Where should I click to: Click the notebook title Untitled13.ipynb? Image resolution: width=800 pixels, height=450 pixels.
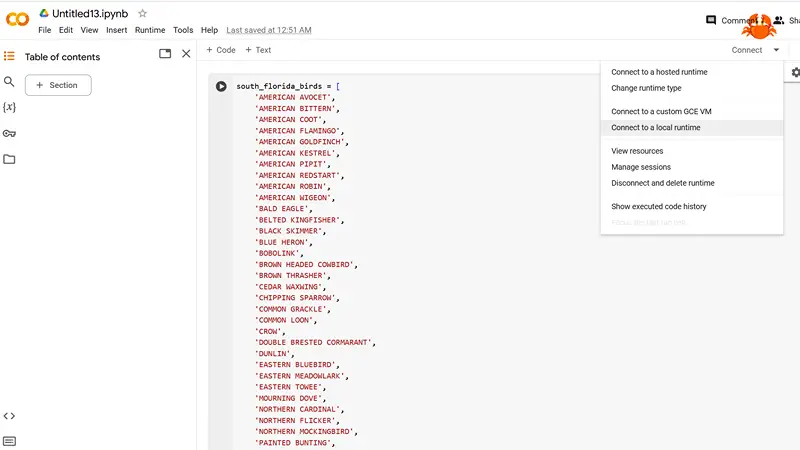click(90, 14)
